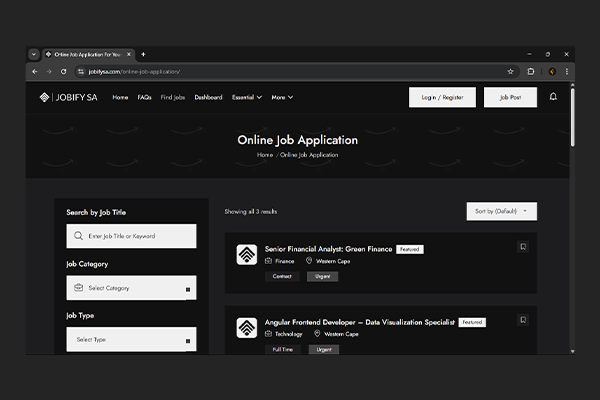Open Senior Financial Analyst: Green Finance listing
This screenshot has height=400, width=600.
328,249
